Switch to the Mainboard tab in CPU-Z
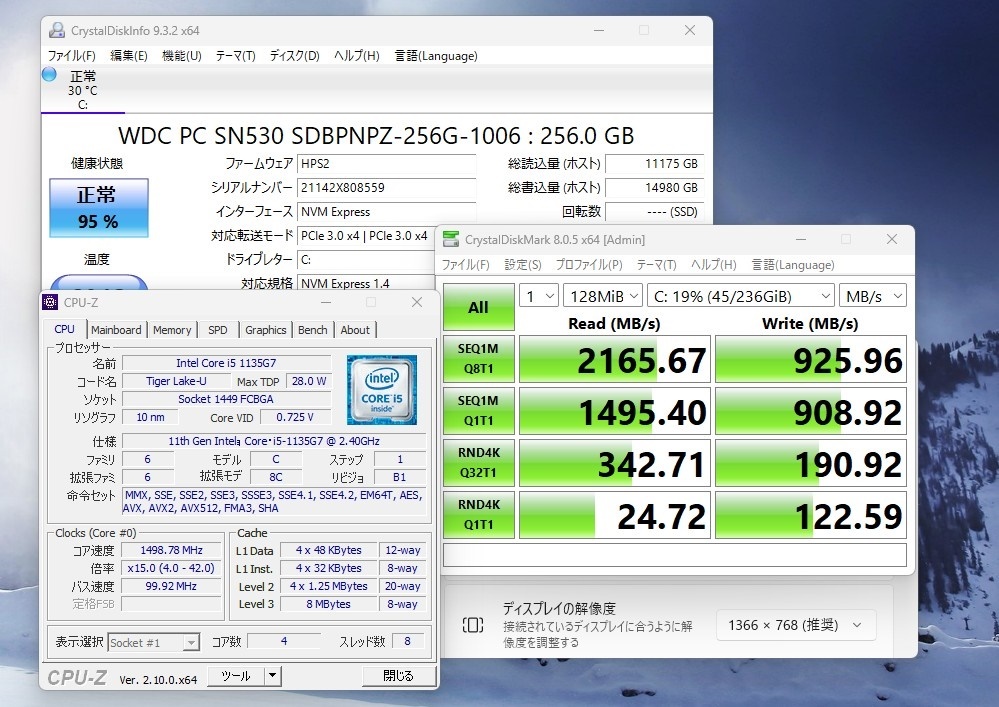 (x=116, y=330)
